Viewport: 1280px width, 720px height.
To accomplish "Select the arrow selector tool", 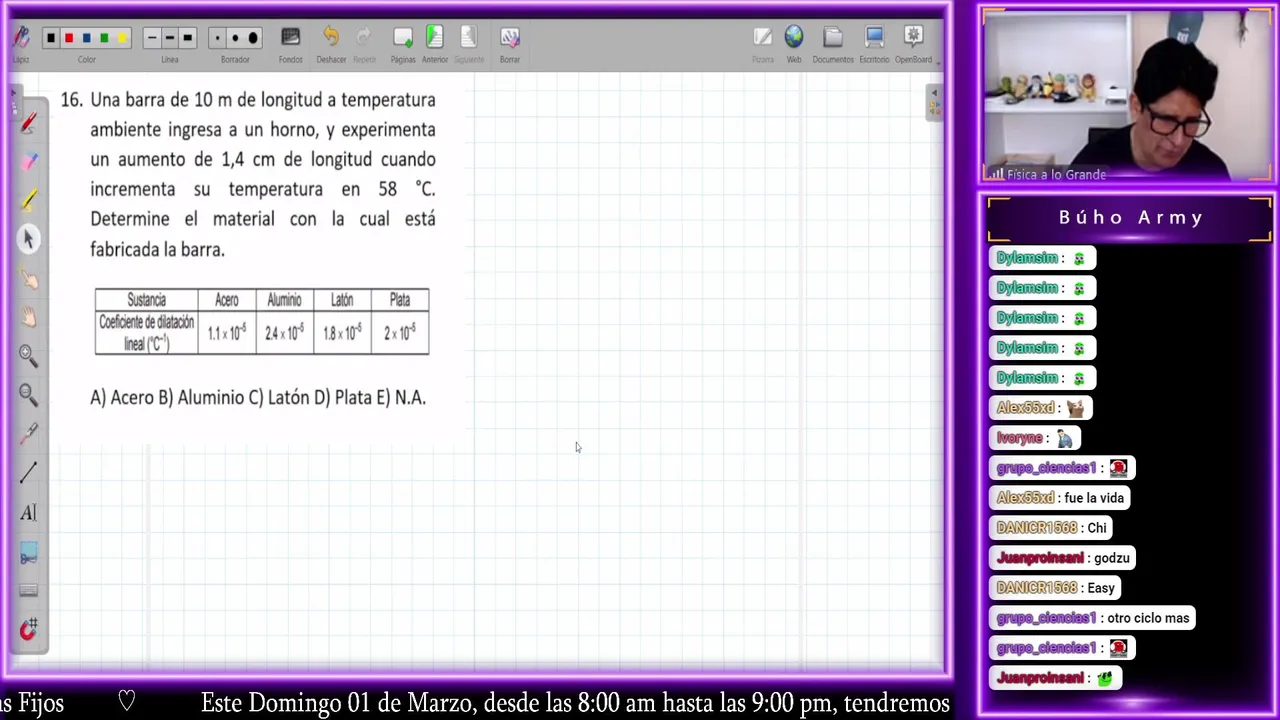I will point(28,239).
